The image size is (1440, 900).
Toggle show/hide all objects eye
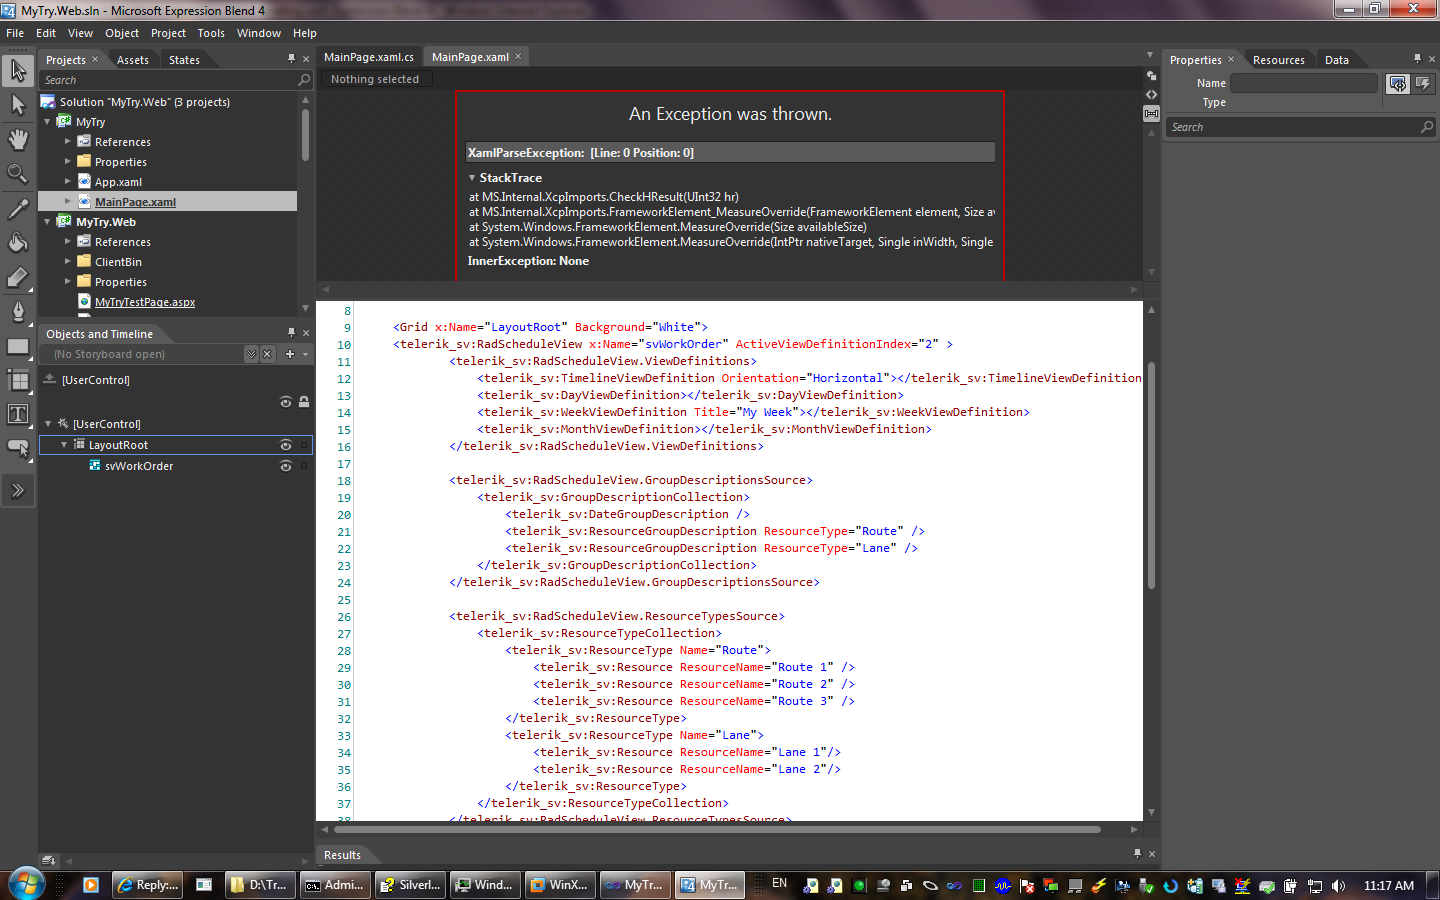[286, 402]
